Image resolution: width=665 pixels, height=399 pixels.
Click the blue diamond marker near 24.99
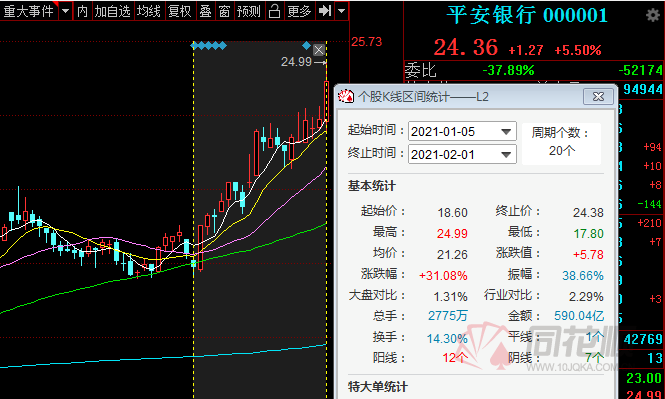(306, 45)
